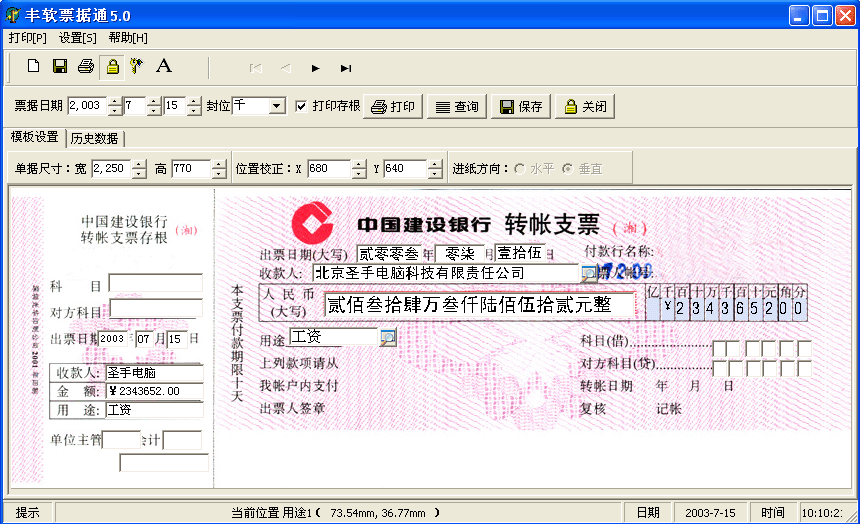This screenshot has width=860, height=524.
Task: Click the stub 收款人 field 圣手电脑
Action: [155, 373]
